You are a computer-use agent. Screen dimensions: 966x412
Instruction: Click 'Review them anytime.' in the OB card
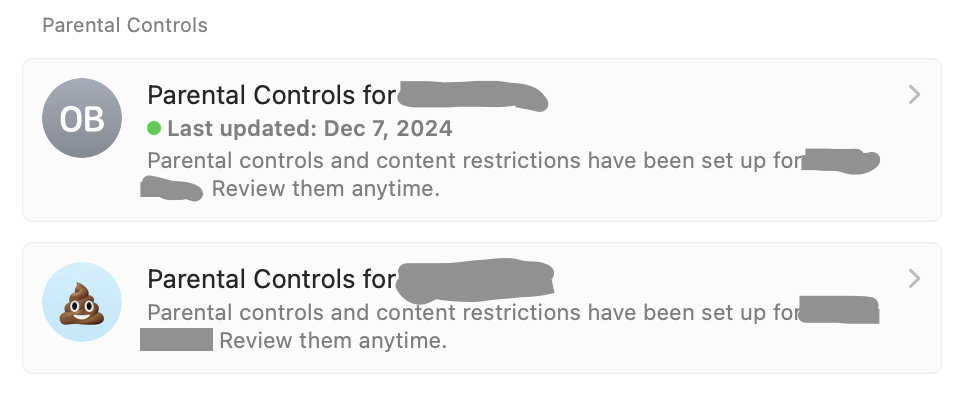pos(326,188)
